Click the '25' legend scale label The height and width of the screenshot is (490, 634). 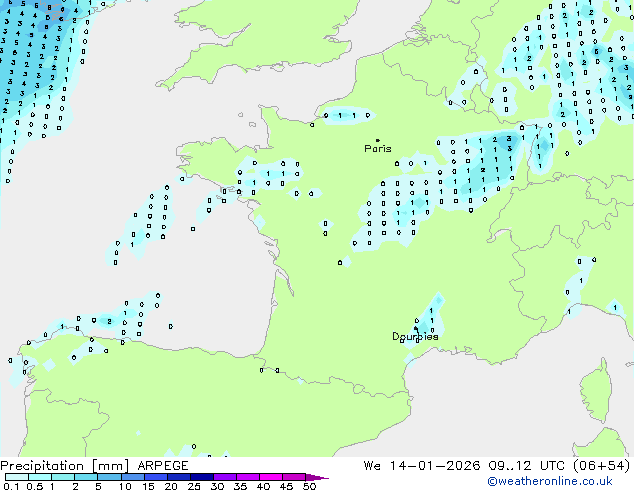pyautogui.click(x=194, y=486)
